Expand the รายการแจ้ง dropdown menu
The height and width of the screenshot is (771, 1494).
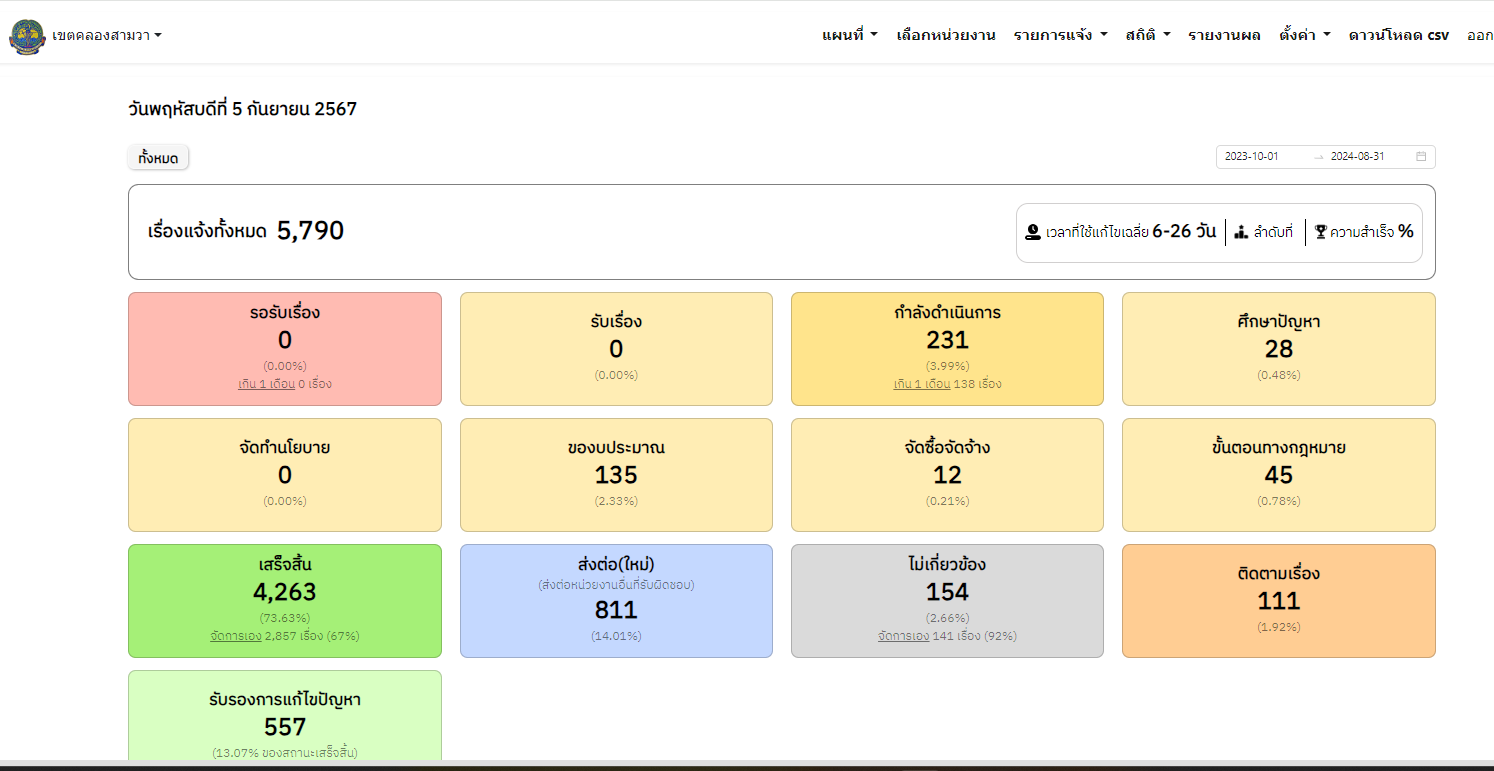click(1060, 35)
